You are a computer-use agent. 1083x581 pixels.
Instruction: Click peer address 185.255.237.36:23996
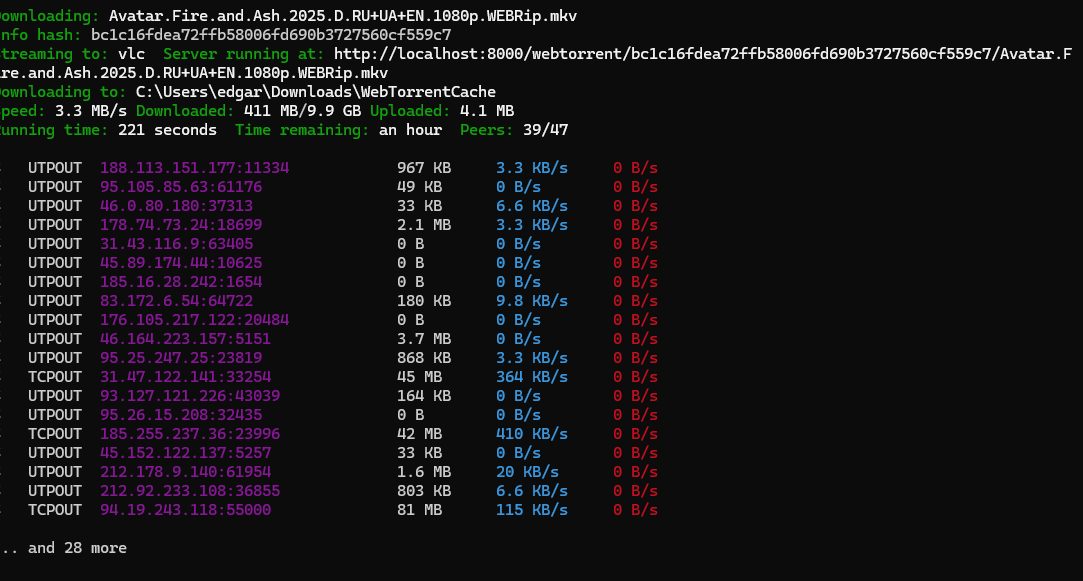pyautogui.click(x=190, y=434)
